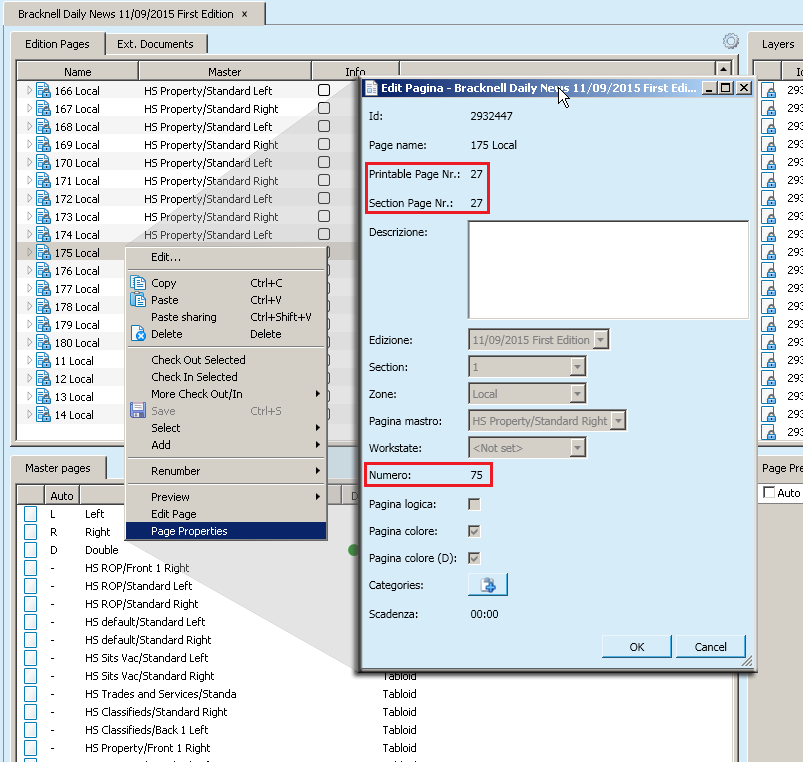This screenshot has height=762, width=803.
Task: Choose Edit Page in context menu
Action: coord(226,514)
